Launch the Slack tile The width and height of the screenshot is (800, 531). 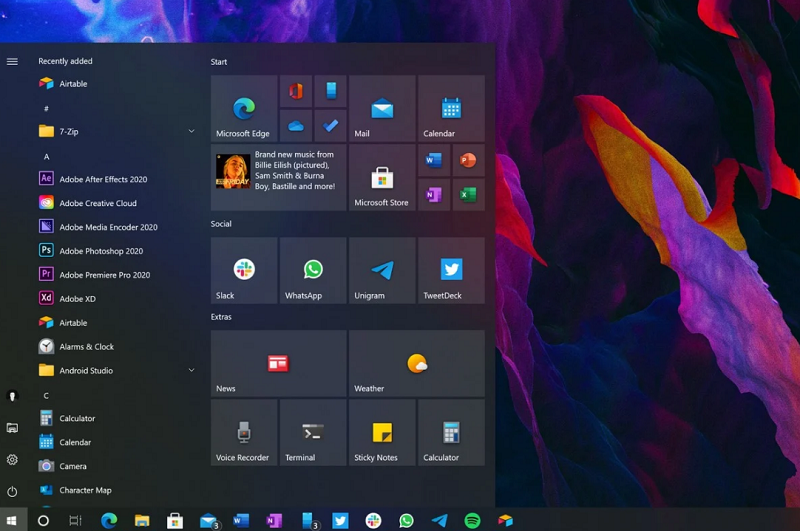coord(244,270)
